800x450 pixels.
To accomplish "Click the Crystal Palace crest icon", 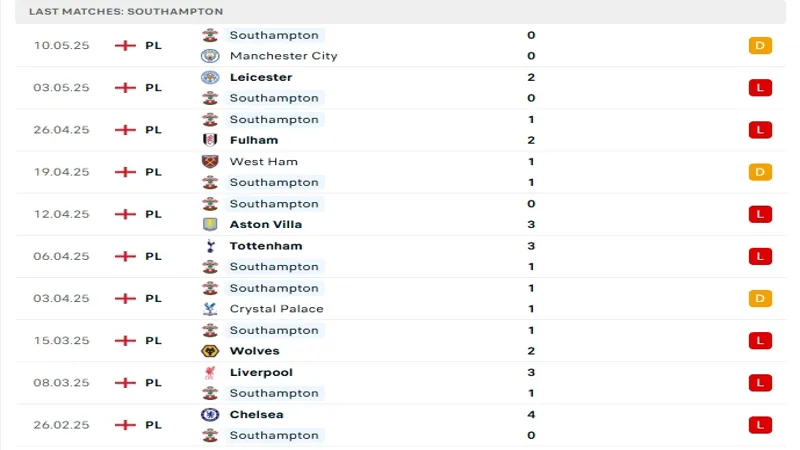I will (x=210, y=309).
